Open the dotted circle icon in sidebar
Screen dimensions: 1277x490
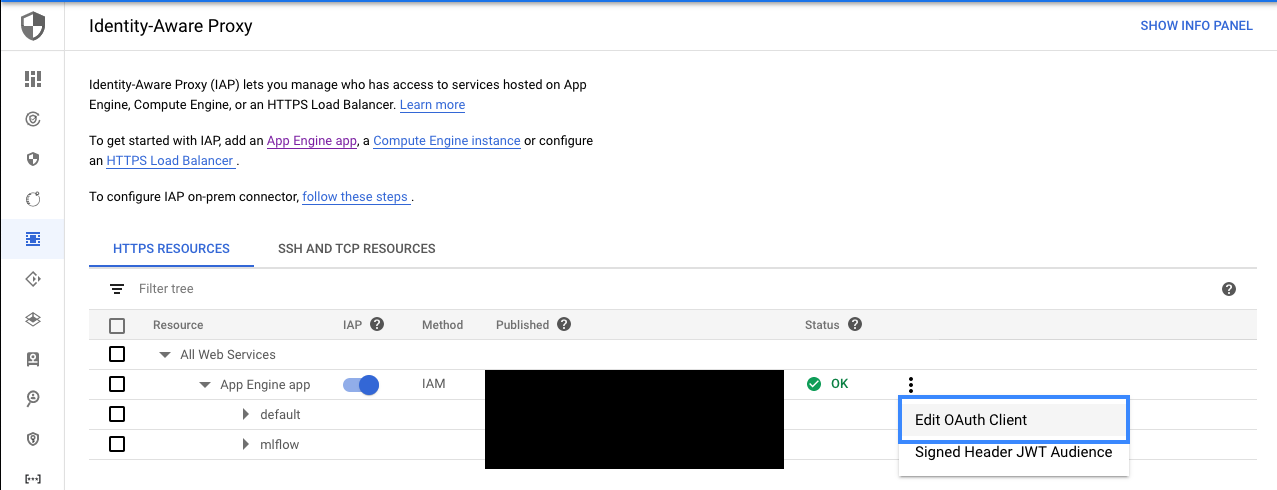(x=33, y=199)
